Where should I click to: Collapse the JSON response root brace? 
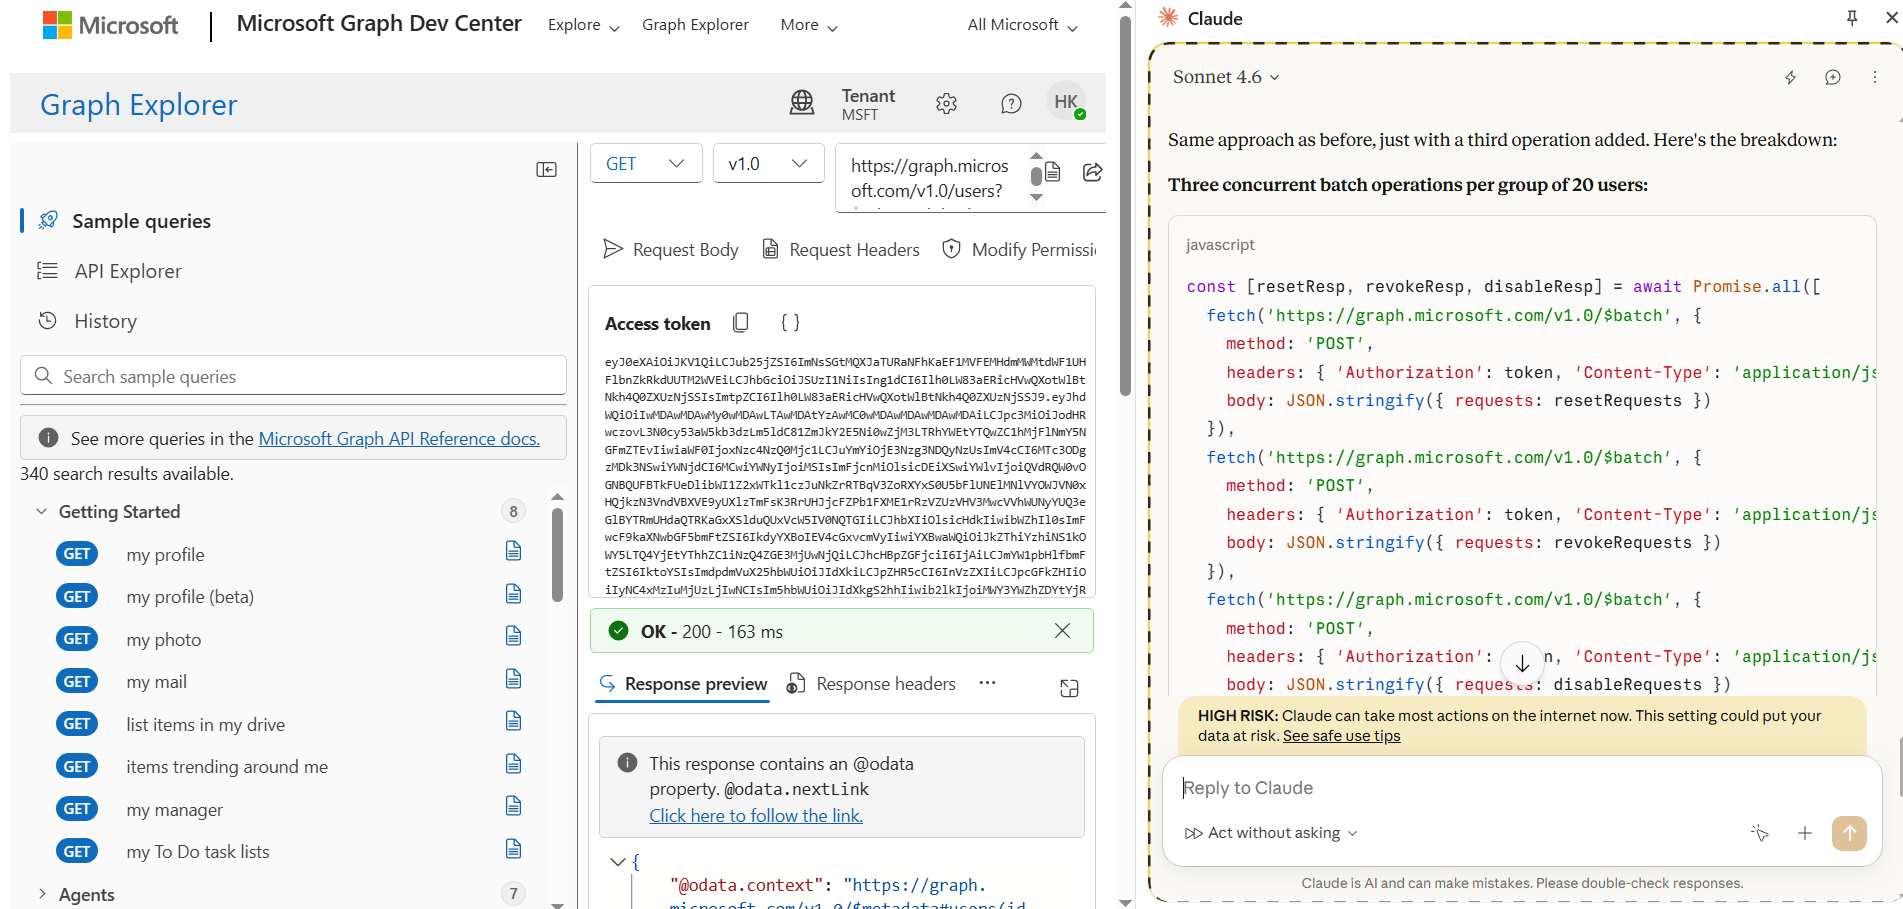(x=618, y=861)
